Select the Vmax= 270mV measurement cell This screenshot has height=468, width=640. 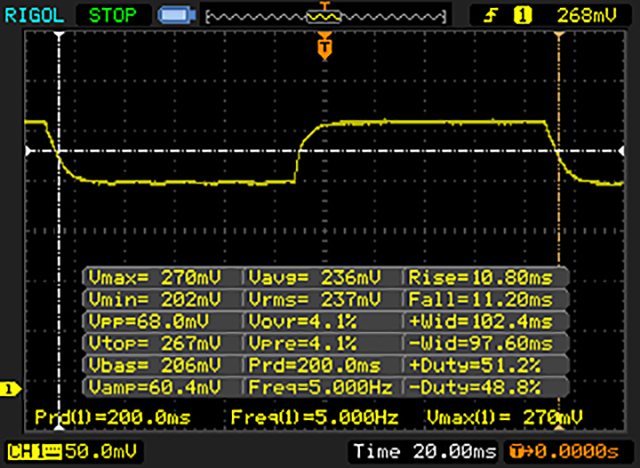click(162, 278)
